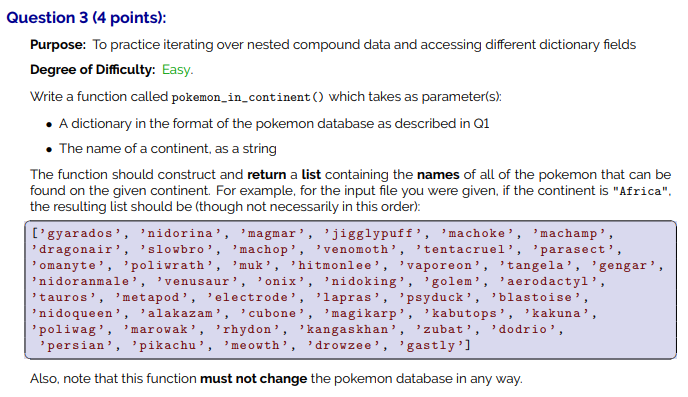The height and width of the screenshot is (397, 688).
Task: Click 'venomoth' in the code box
Action: click(355, 250)
